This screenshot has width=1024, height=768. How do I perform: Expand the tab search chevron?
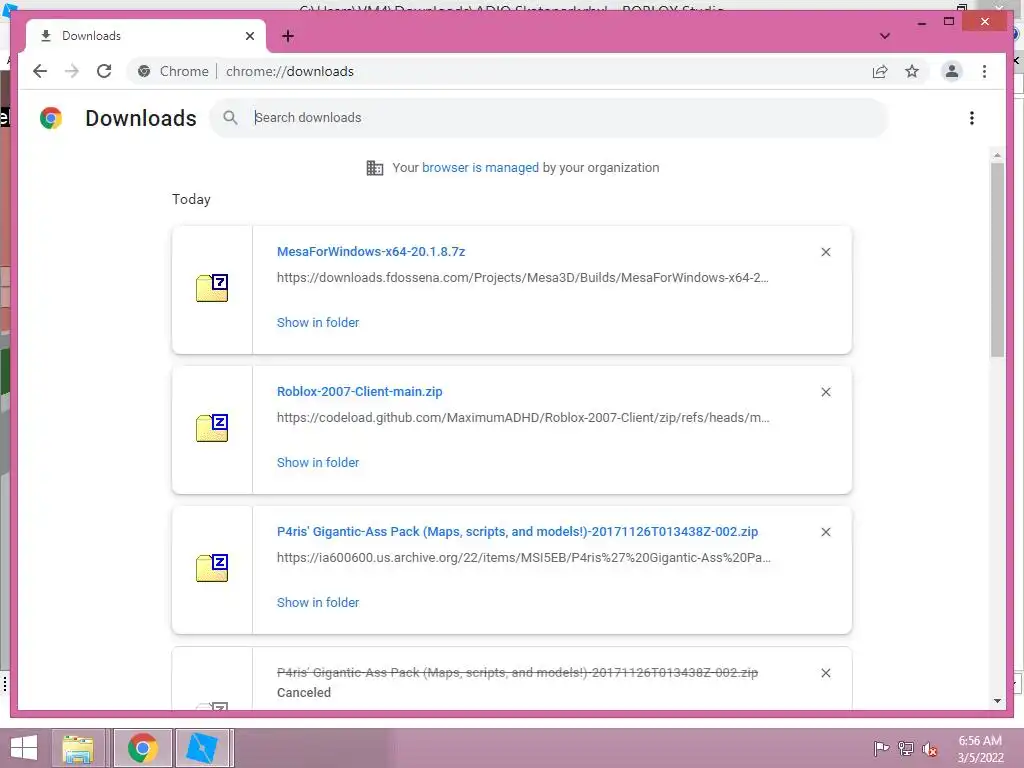click(x=885, y=36)
